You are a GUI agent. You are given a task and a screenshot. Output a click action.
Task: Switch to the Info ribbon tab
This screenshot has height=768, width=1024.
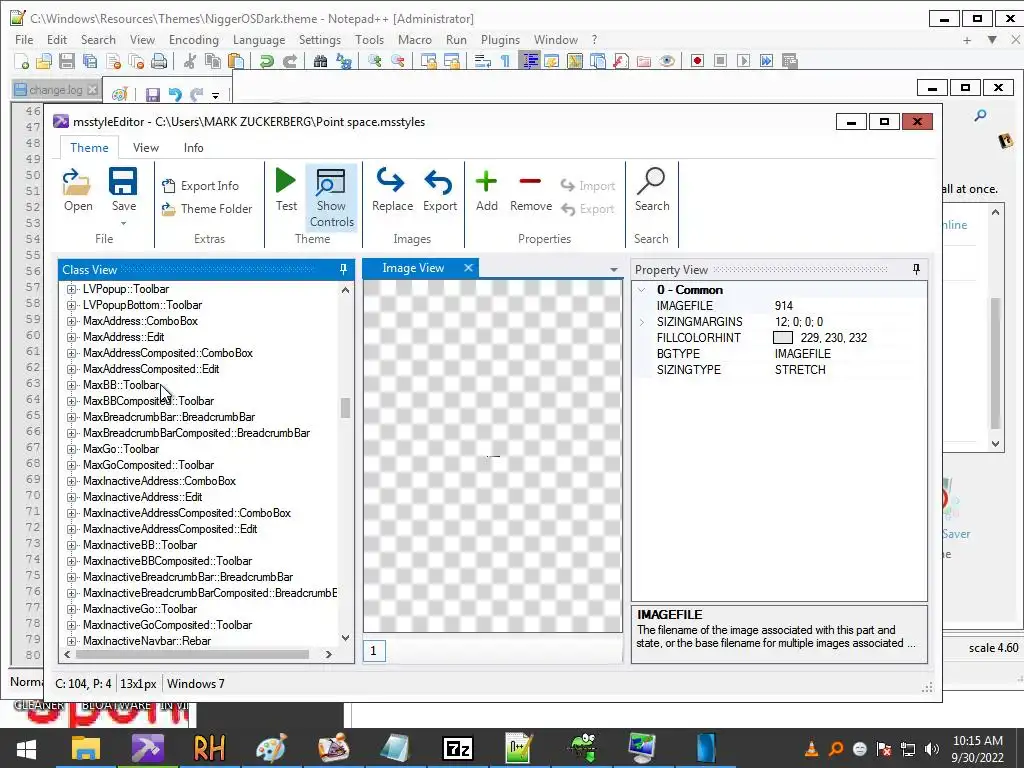(193, 148)
